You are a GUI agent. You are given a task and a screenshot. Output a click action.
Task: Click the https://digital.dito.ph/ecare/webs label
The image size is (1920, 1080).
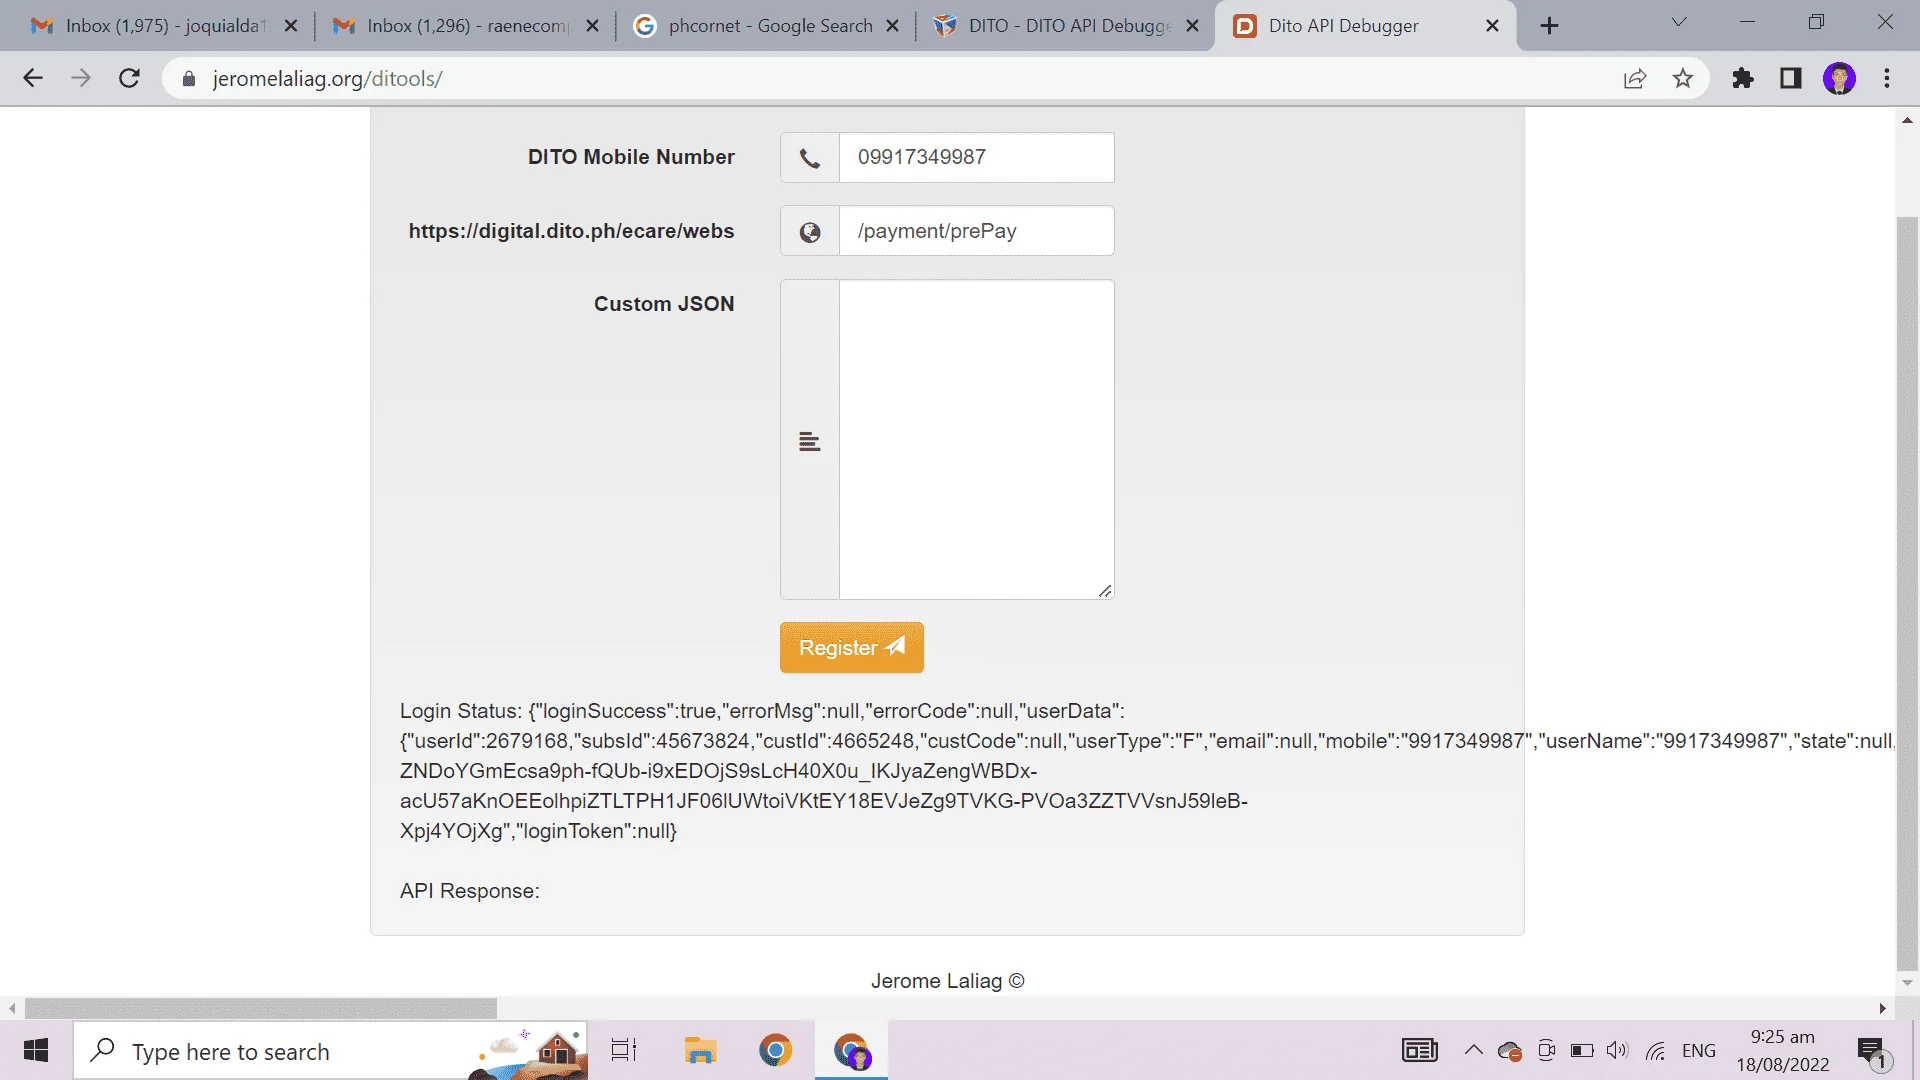click(571, 231)
